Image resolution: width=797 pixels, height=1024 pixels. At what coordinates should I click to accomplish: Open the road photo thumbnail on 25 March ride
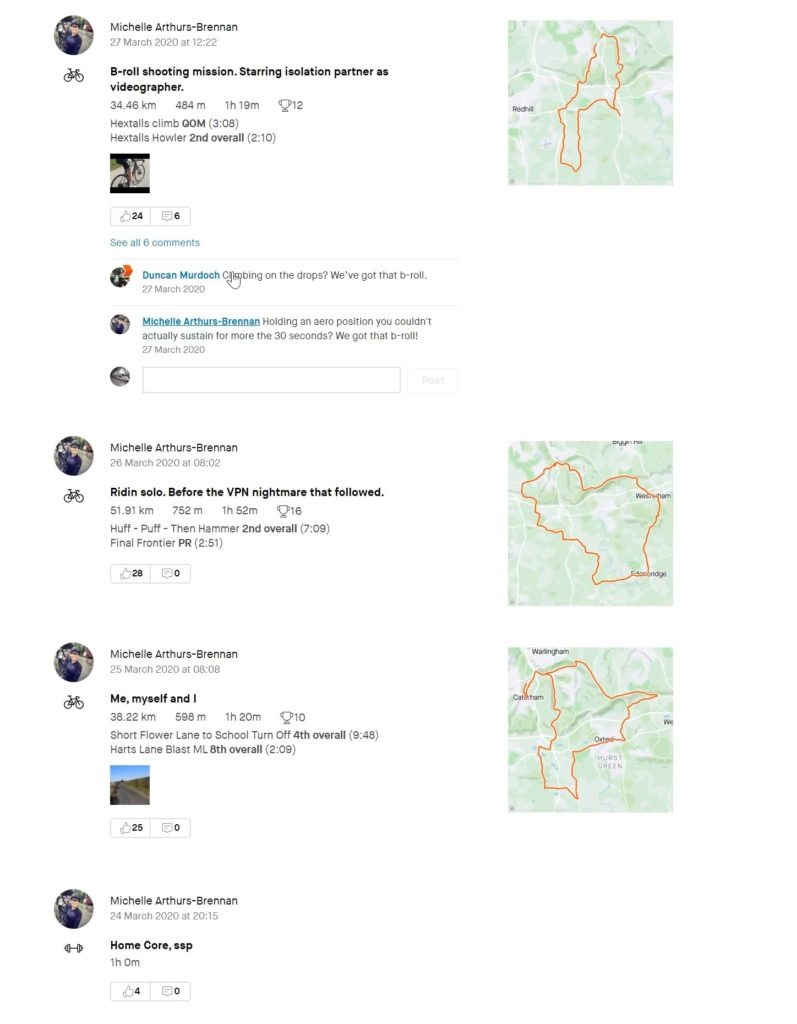[x=130, y=785]
